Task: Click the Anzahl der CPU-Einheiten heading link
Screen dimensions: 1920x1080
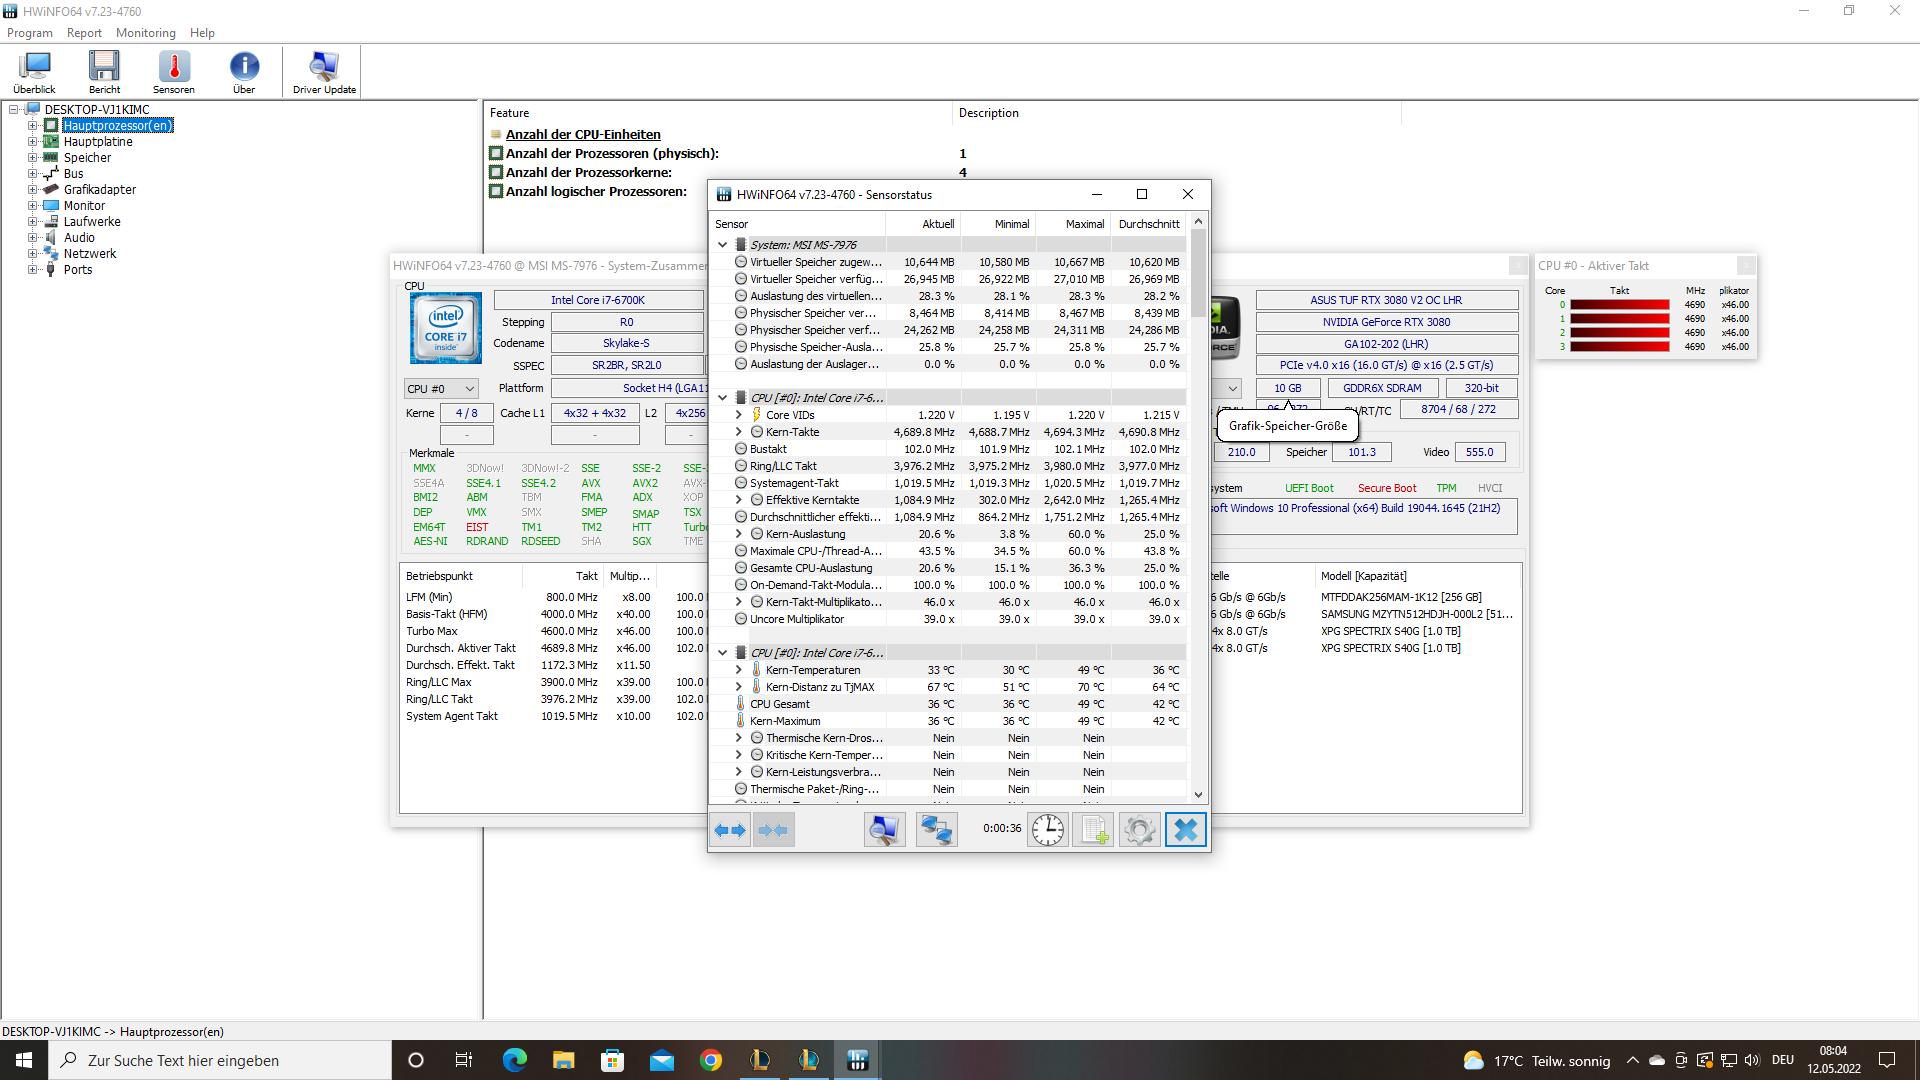Action: coord(583,135)
